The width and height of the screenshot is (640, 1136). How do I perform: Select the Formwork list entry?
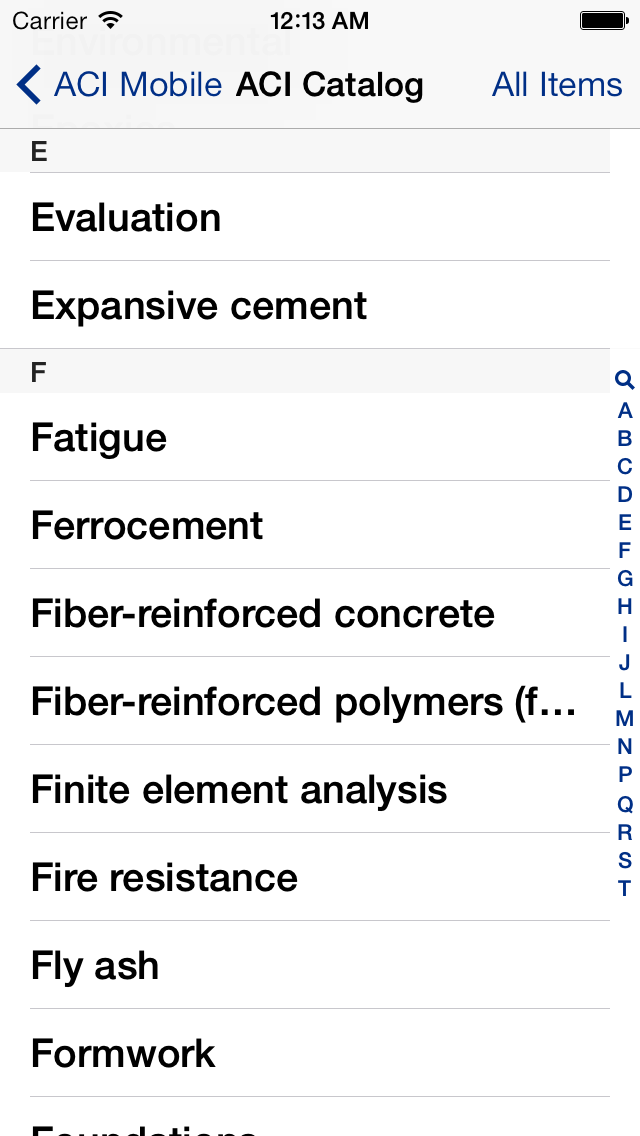[305, 1053]
